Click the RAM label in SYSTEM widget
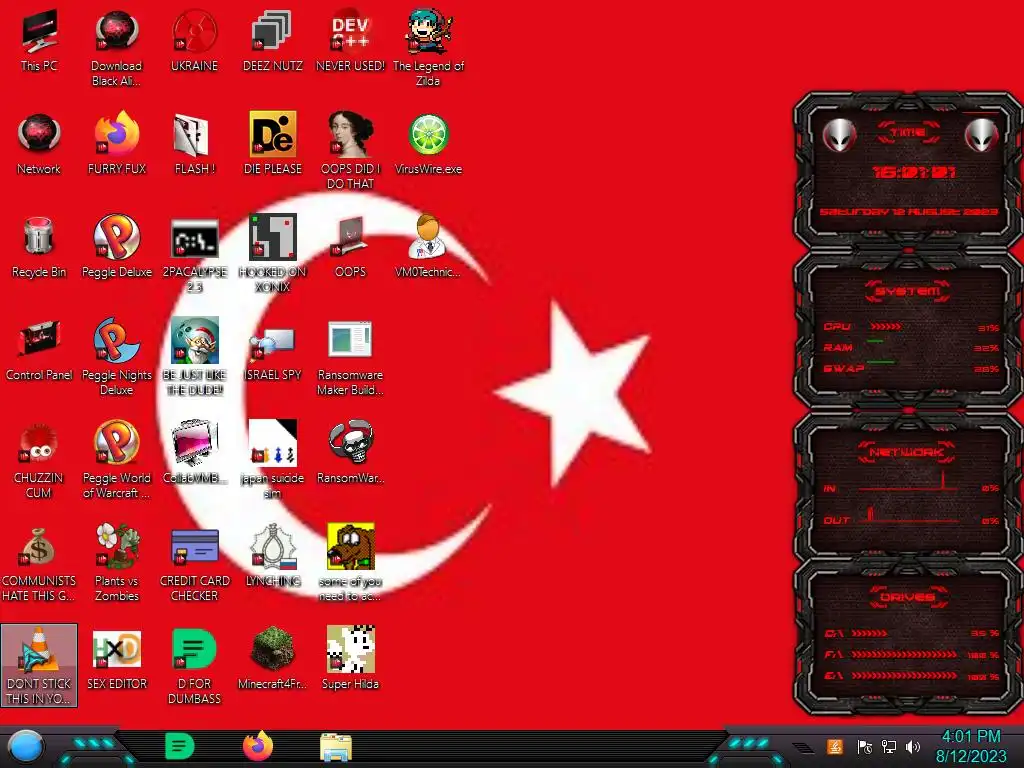 pos(838,347)
